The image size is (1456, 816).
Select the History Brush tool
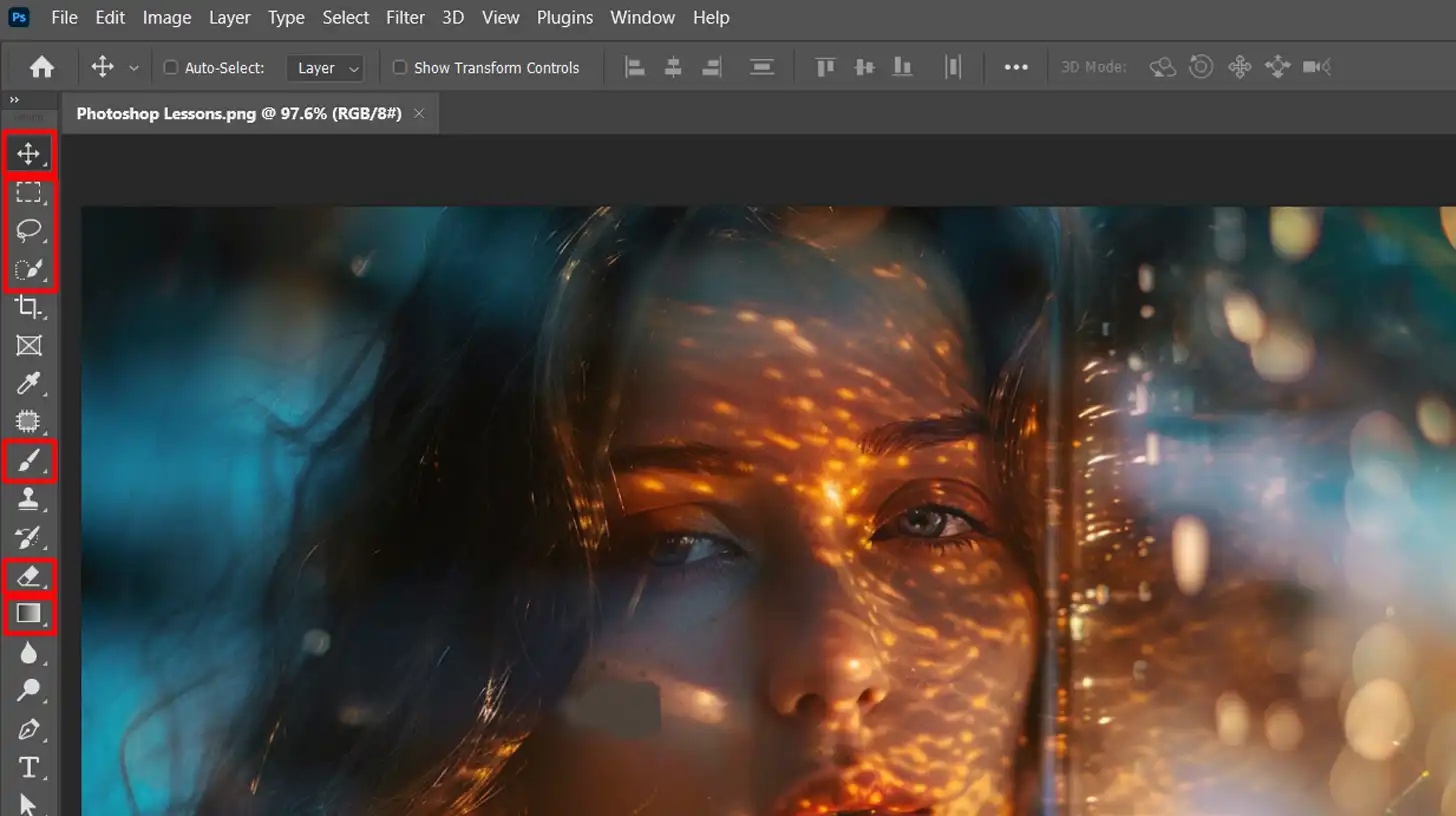click(x=28, y=537)
